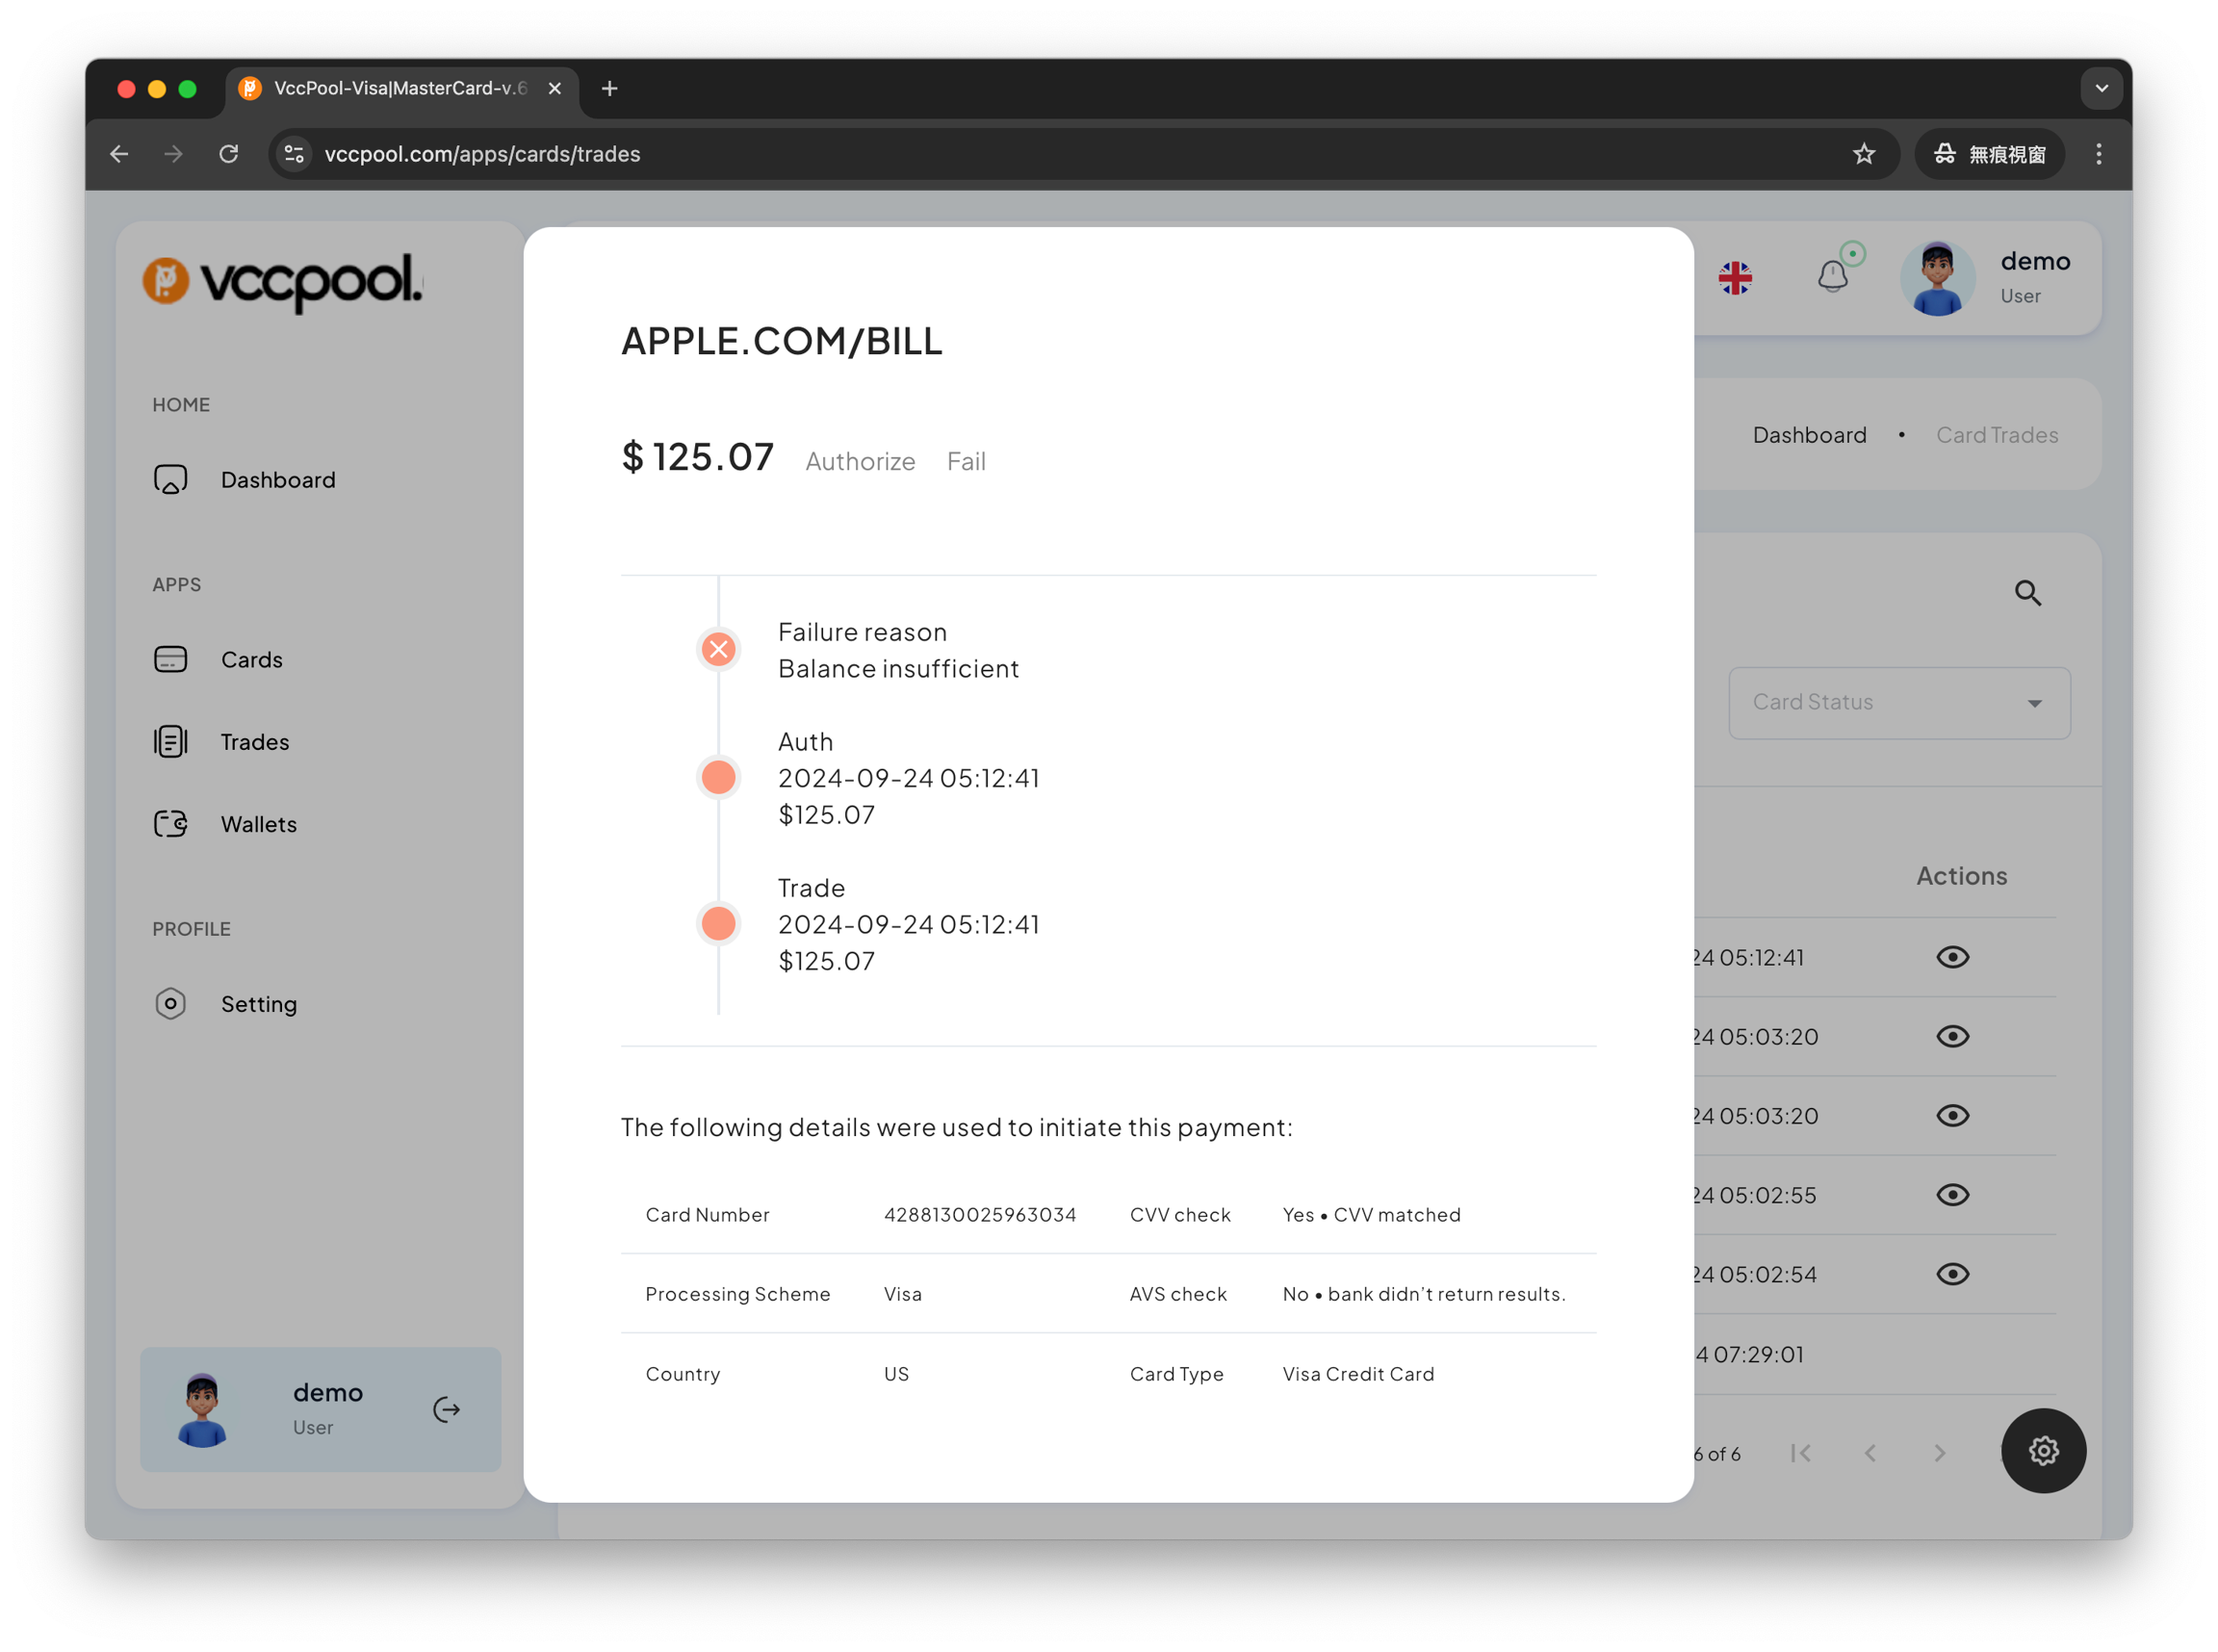
Task: Open the floating settings gear button
Action: [x=2043, y=1450]
